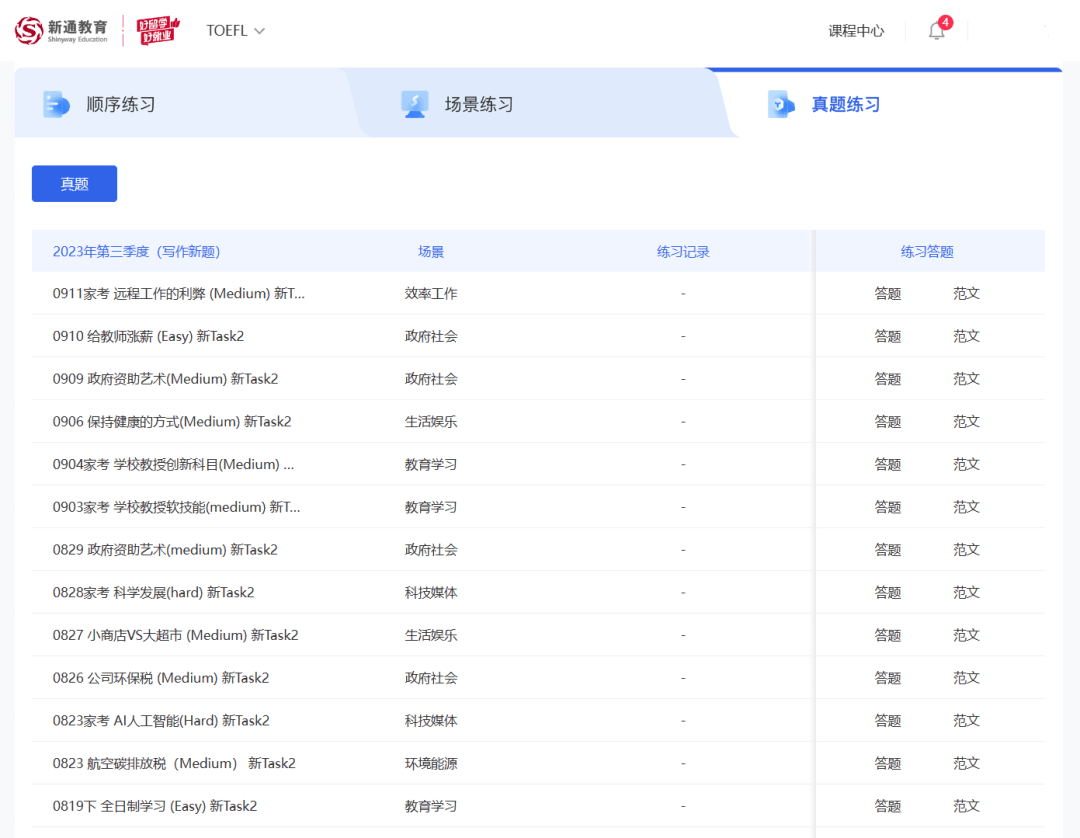Click 效率工作 scene in 0911家考 row
This screenshot has width=1080, height=838.
pos(431,293)
